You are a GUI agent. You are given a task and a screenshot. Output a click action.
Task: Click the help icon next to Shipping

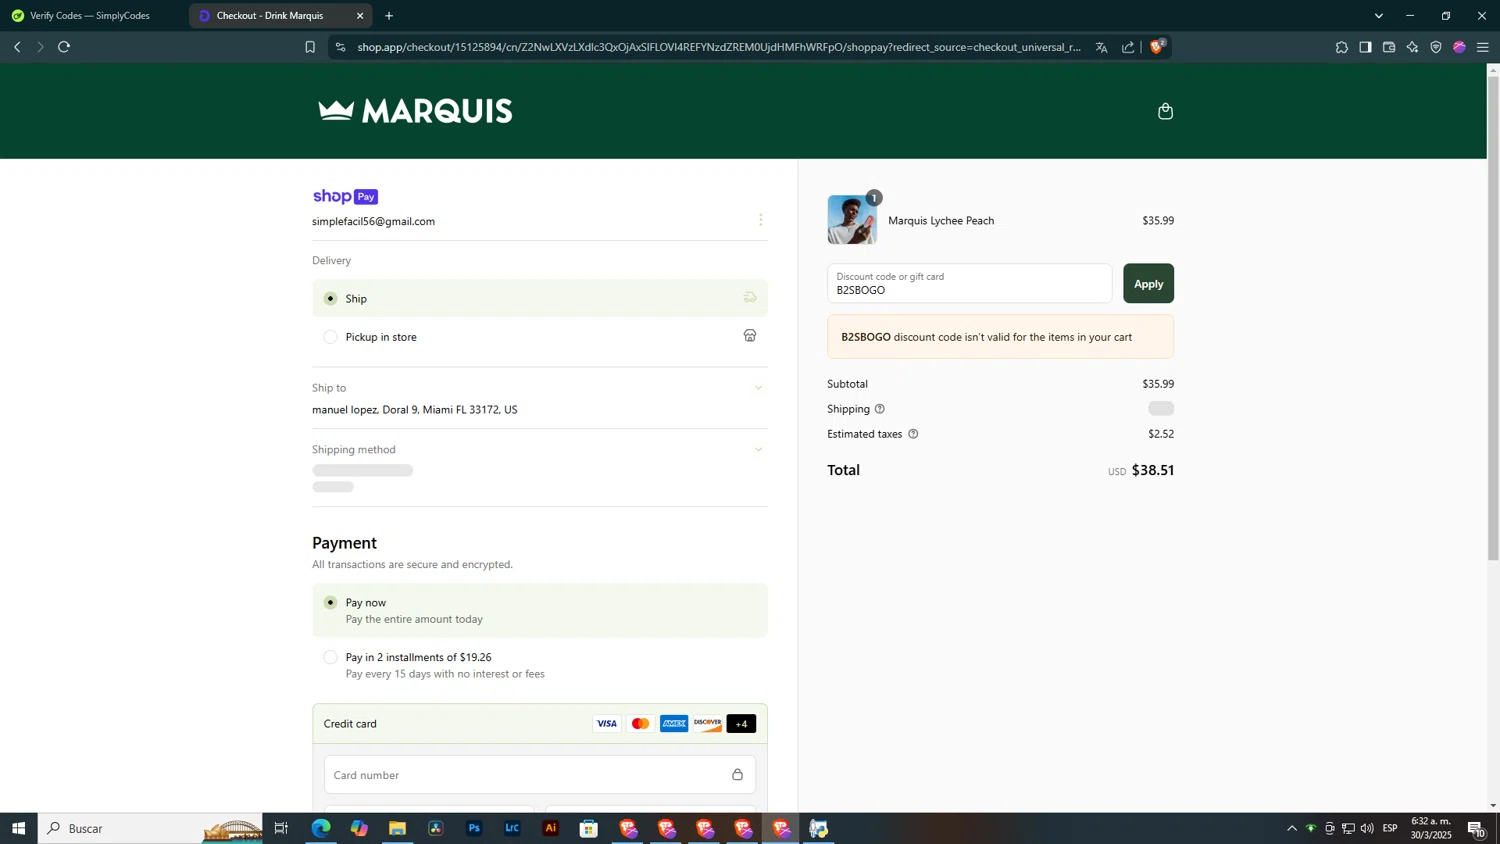(x=880, y=409)
